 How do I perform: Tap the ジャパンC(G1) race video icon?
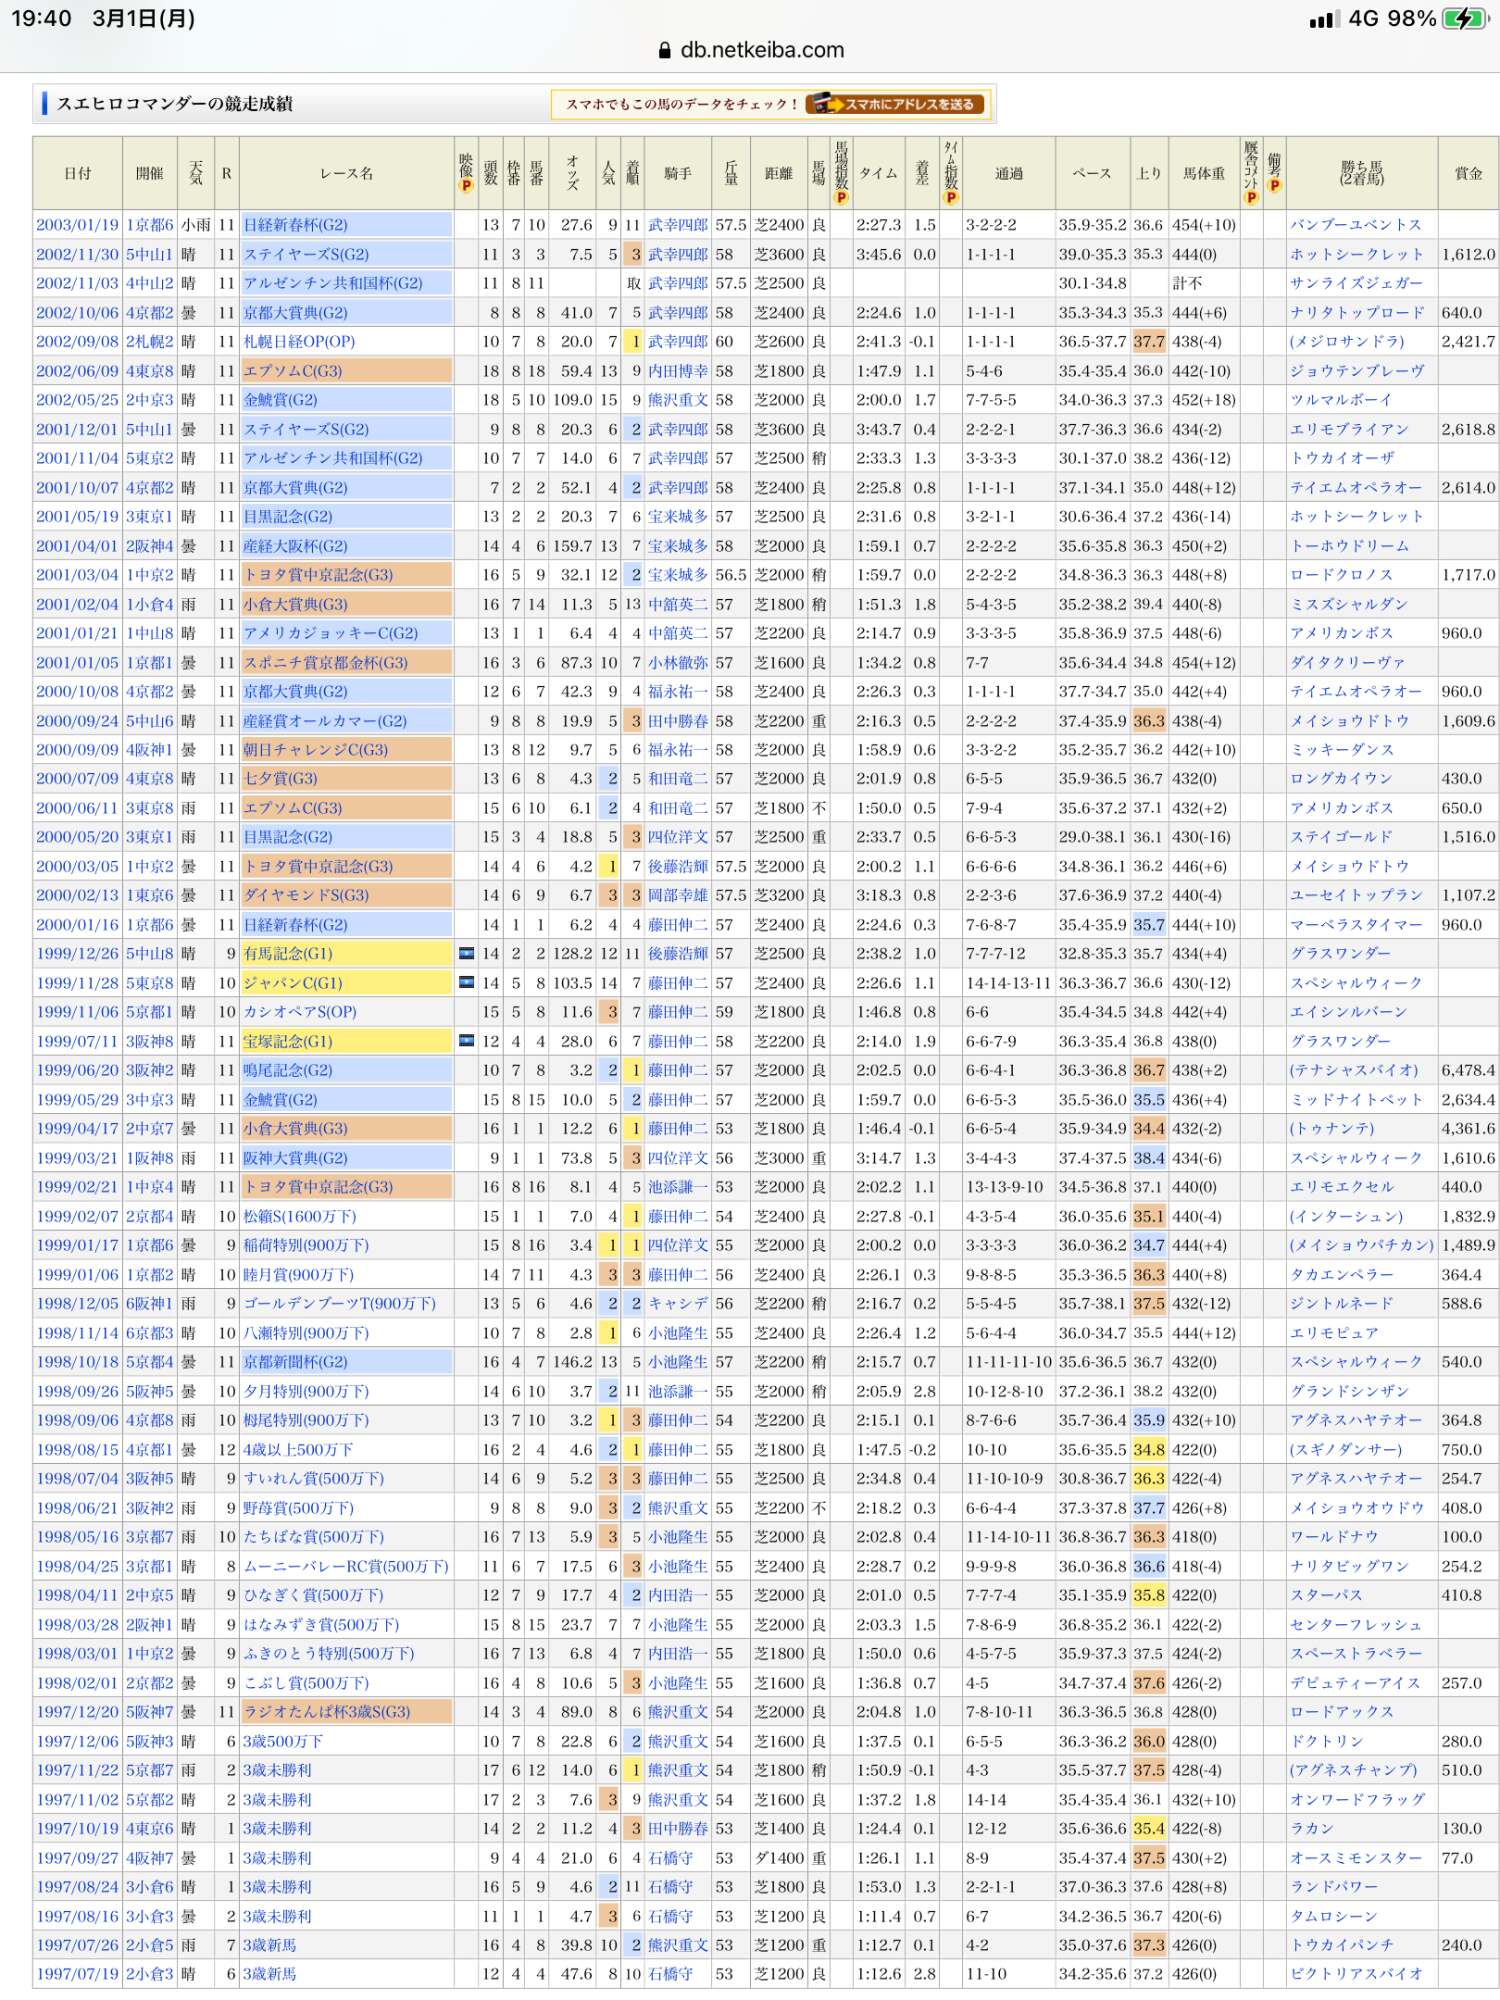(x=466, y=983)
